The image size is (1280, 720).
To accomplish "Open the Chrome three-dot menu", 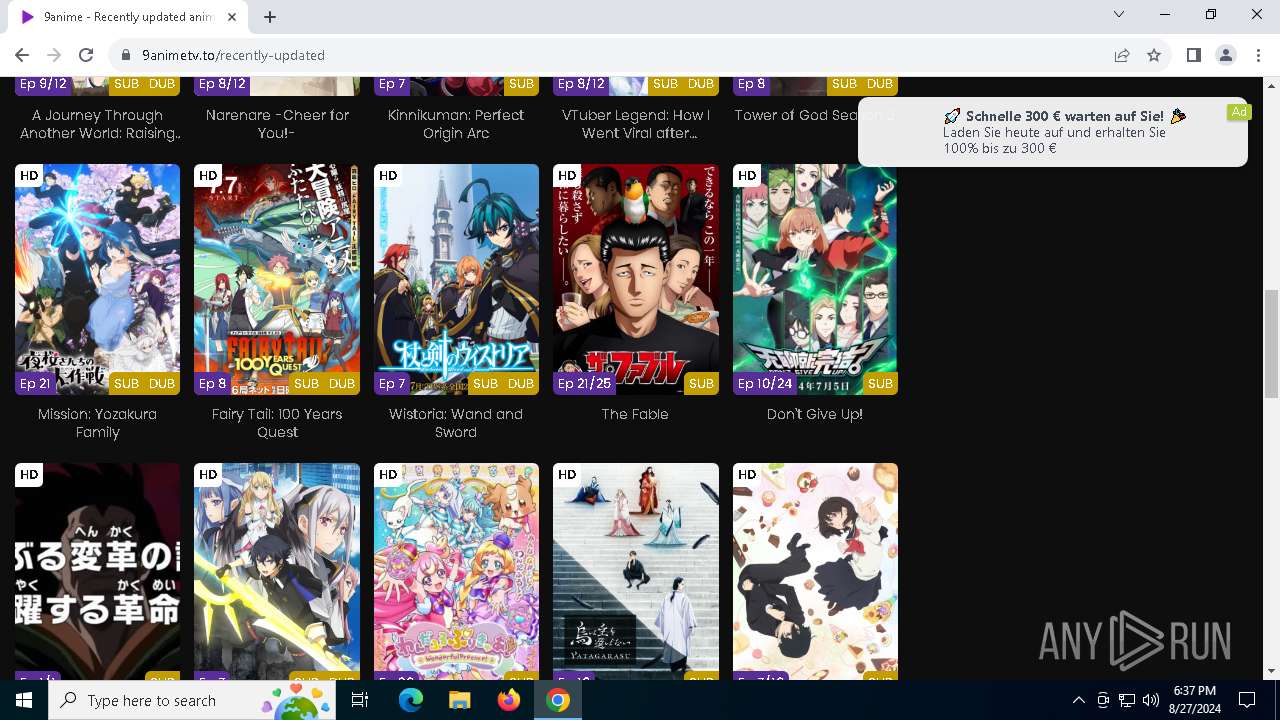I will (x=1258, y=55).
